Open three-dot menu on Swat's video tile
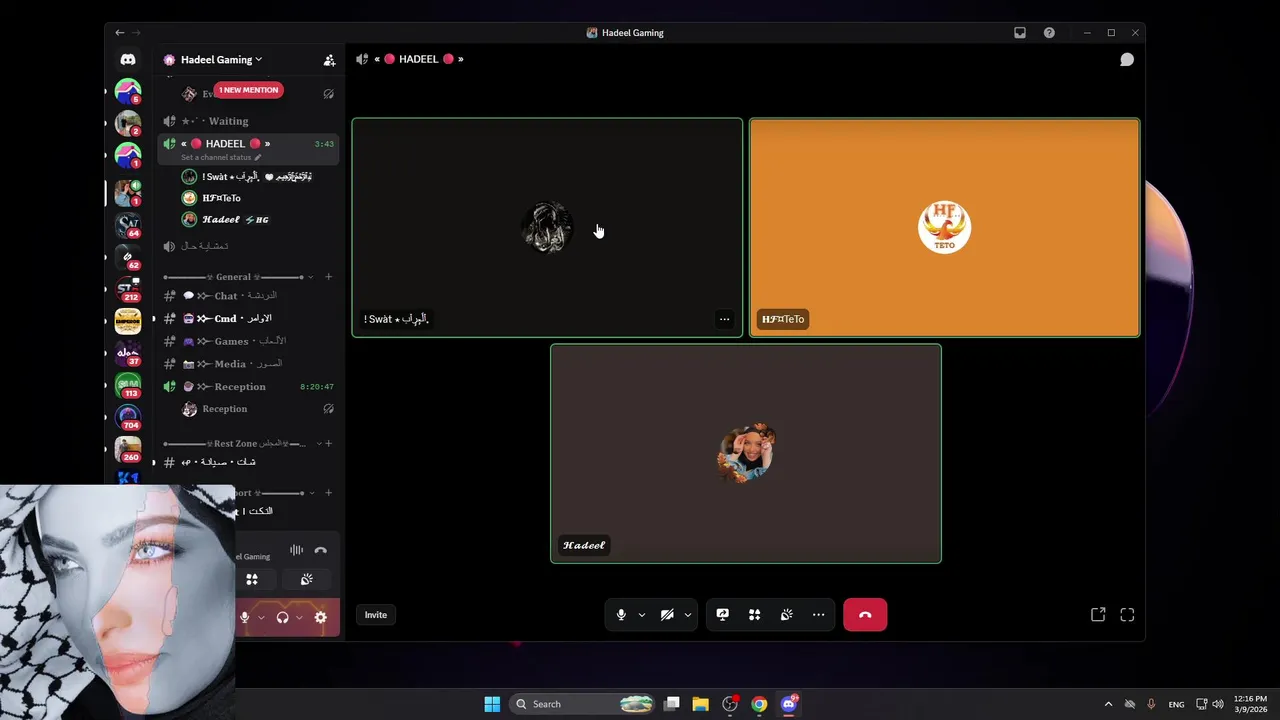The width and height of the screenshot is (1280, 720). (x=724, y=320)
